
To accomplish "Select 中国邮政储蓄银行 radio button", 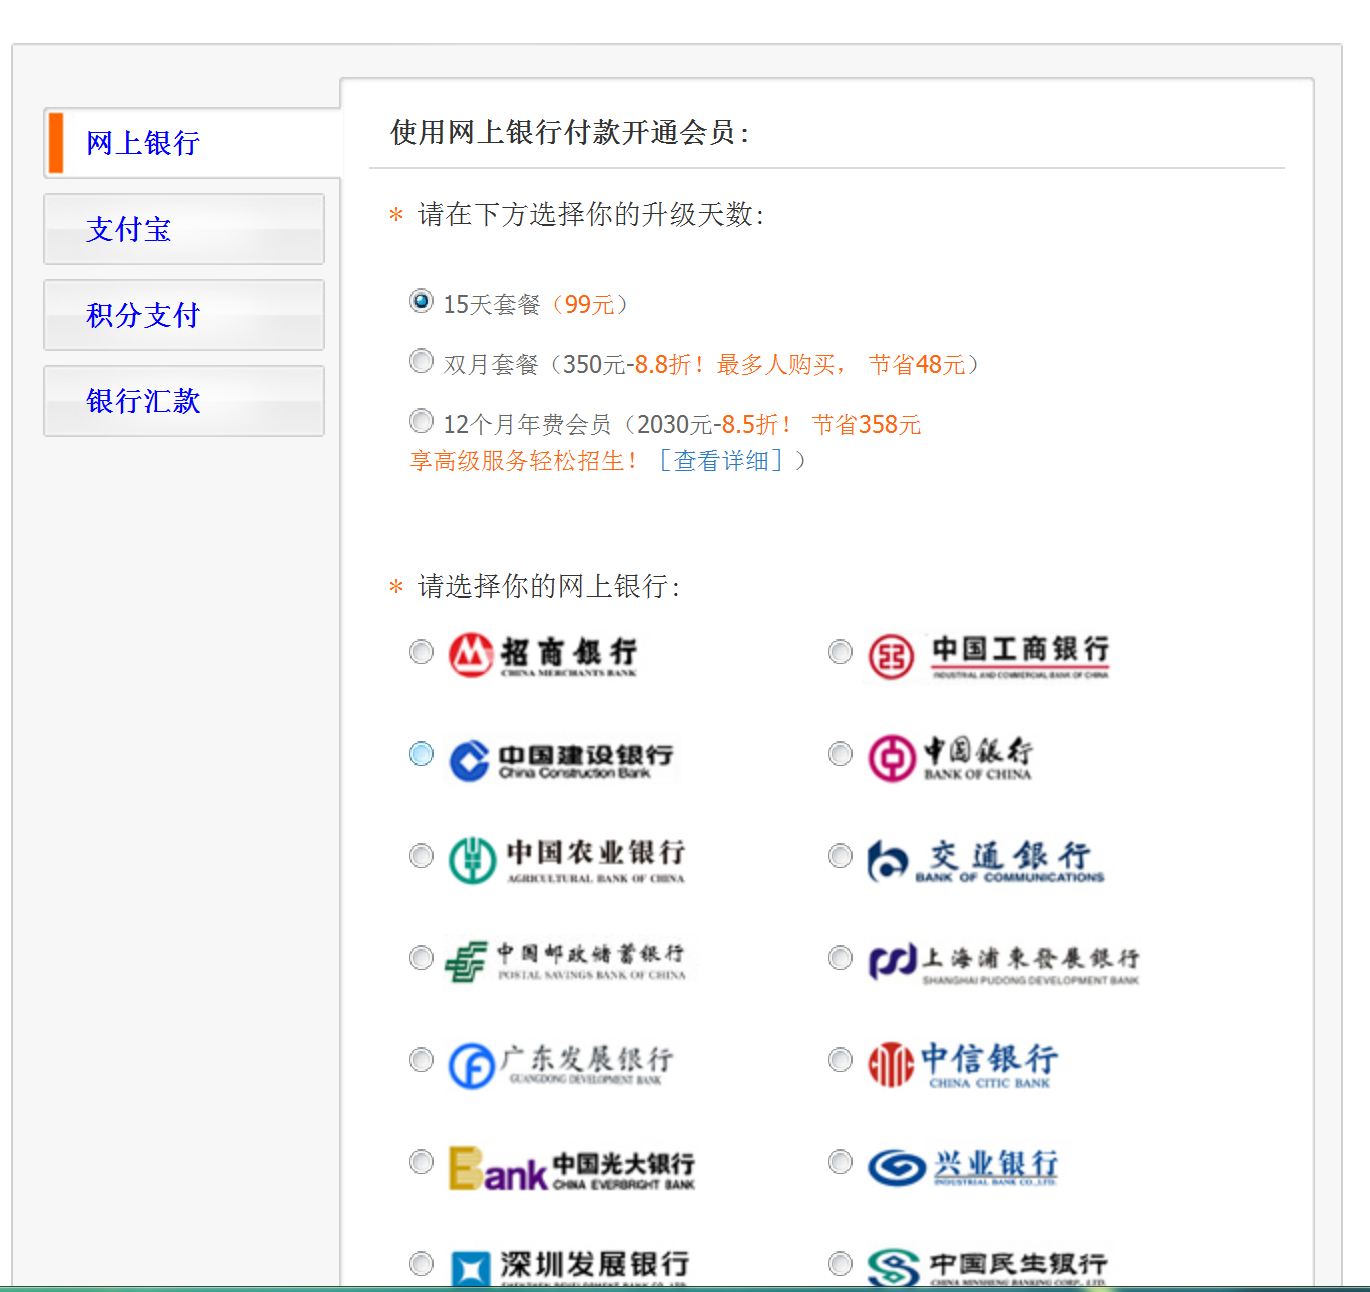I will point(421,958).
